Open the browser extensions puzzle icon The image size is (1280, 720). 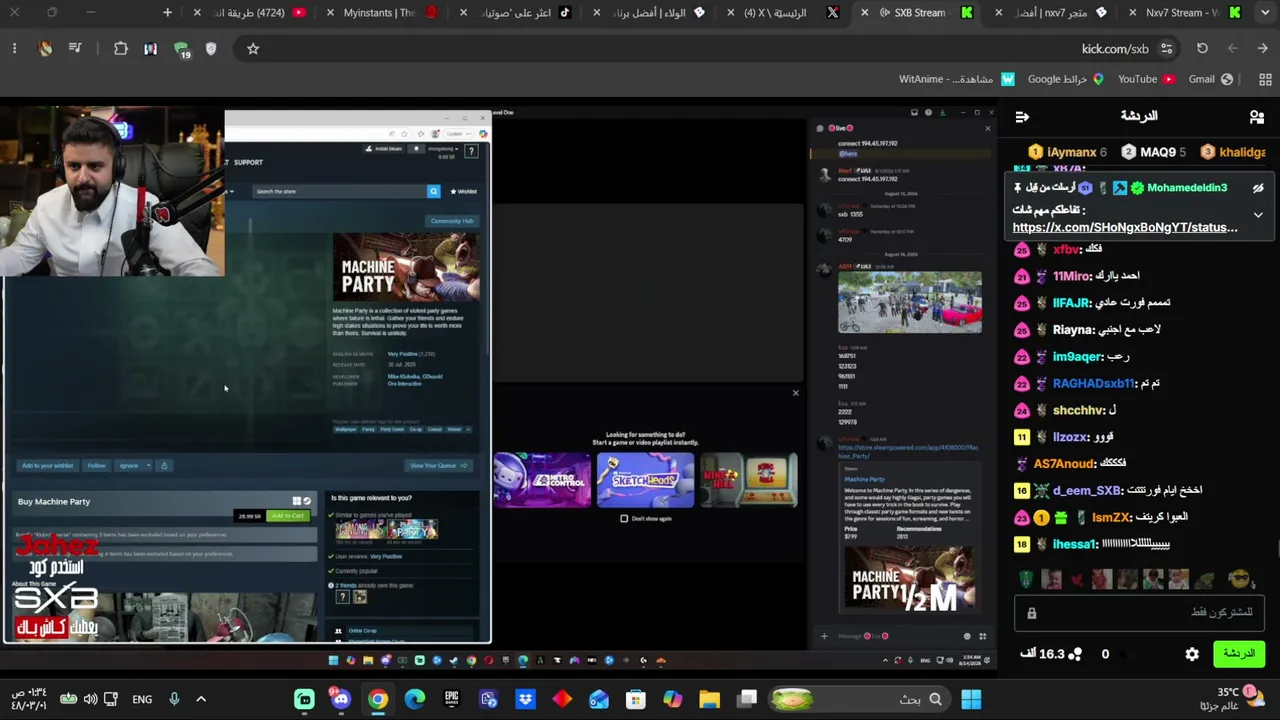[x=121, y=49]
